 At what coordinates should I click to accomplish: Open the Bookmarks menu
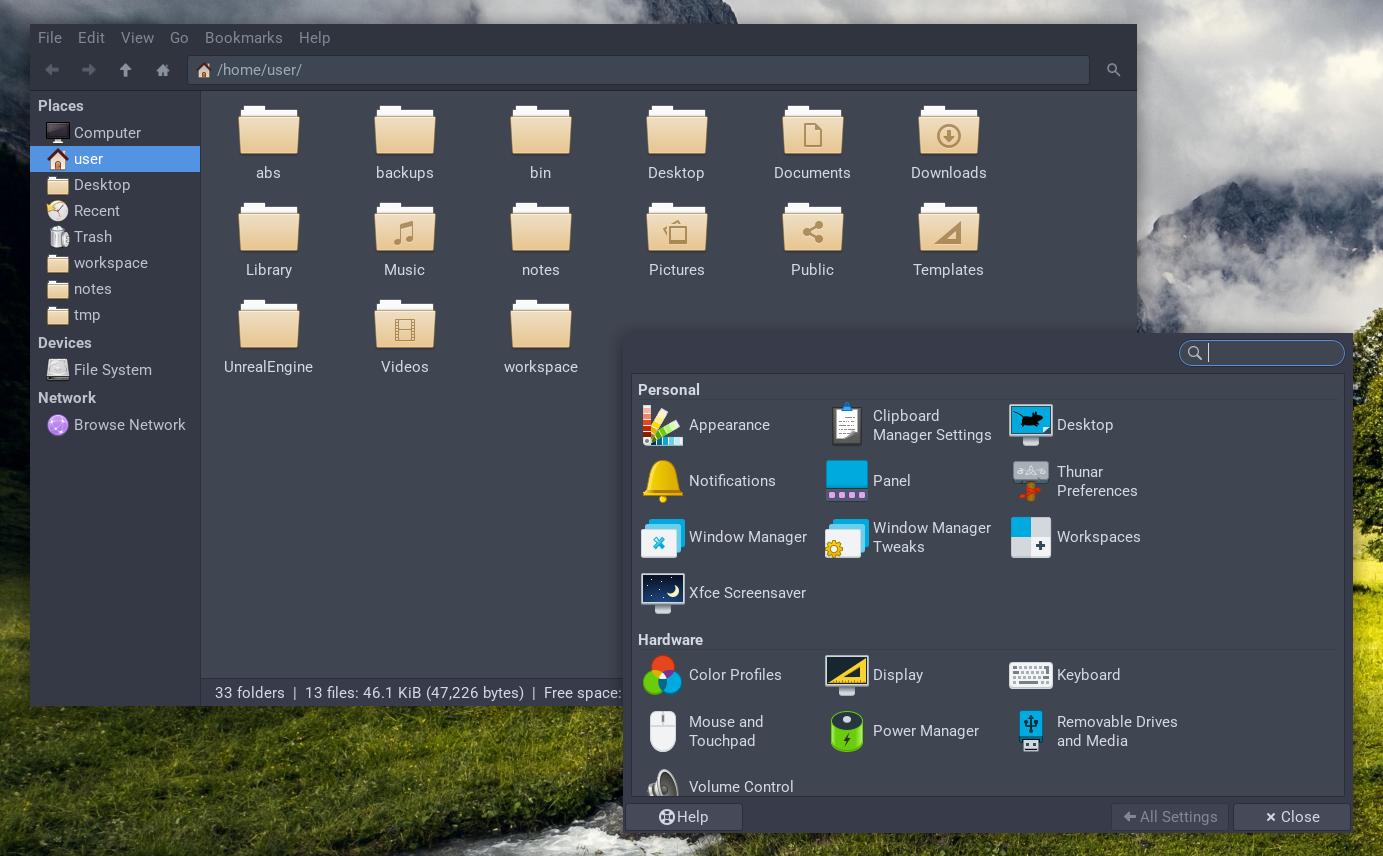(244, 38)
